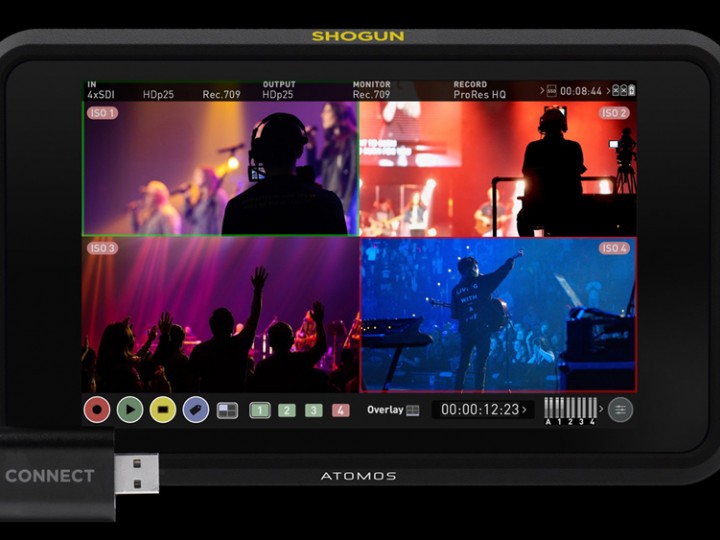
Task: Tap the ISO 2 badge
Action: click(x=614, y=113)
